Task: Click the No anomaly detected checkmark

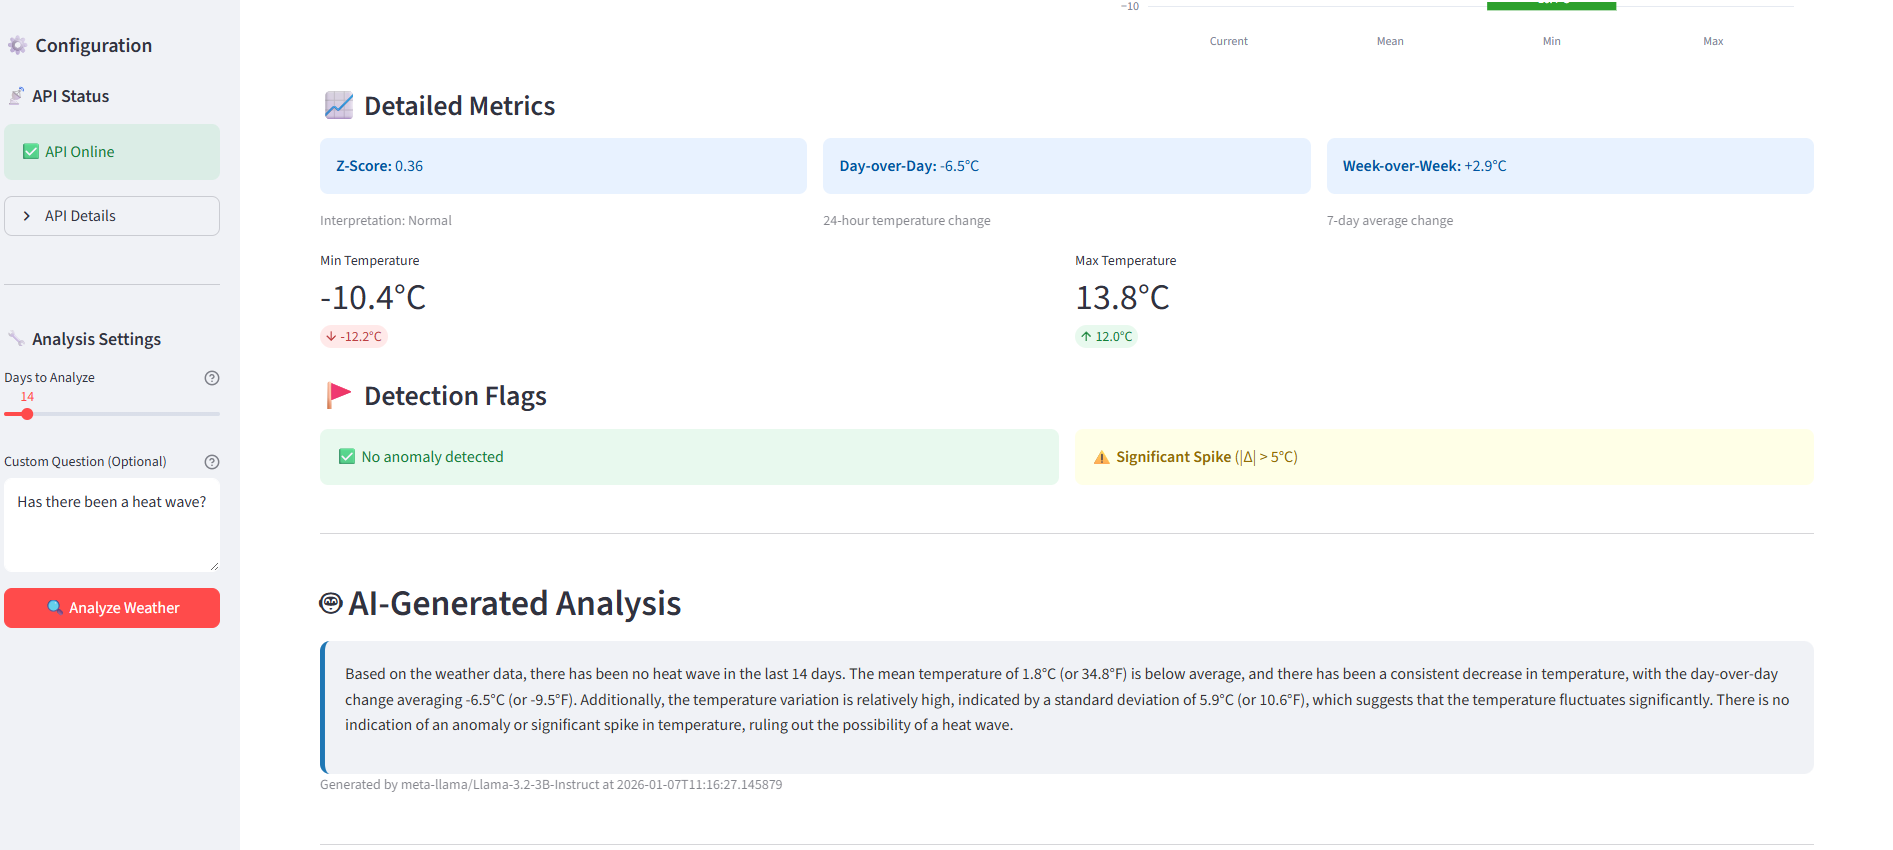Action: click(347, 457)
